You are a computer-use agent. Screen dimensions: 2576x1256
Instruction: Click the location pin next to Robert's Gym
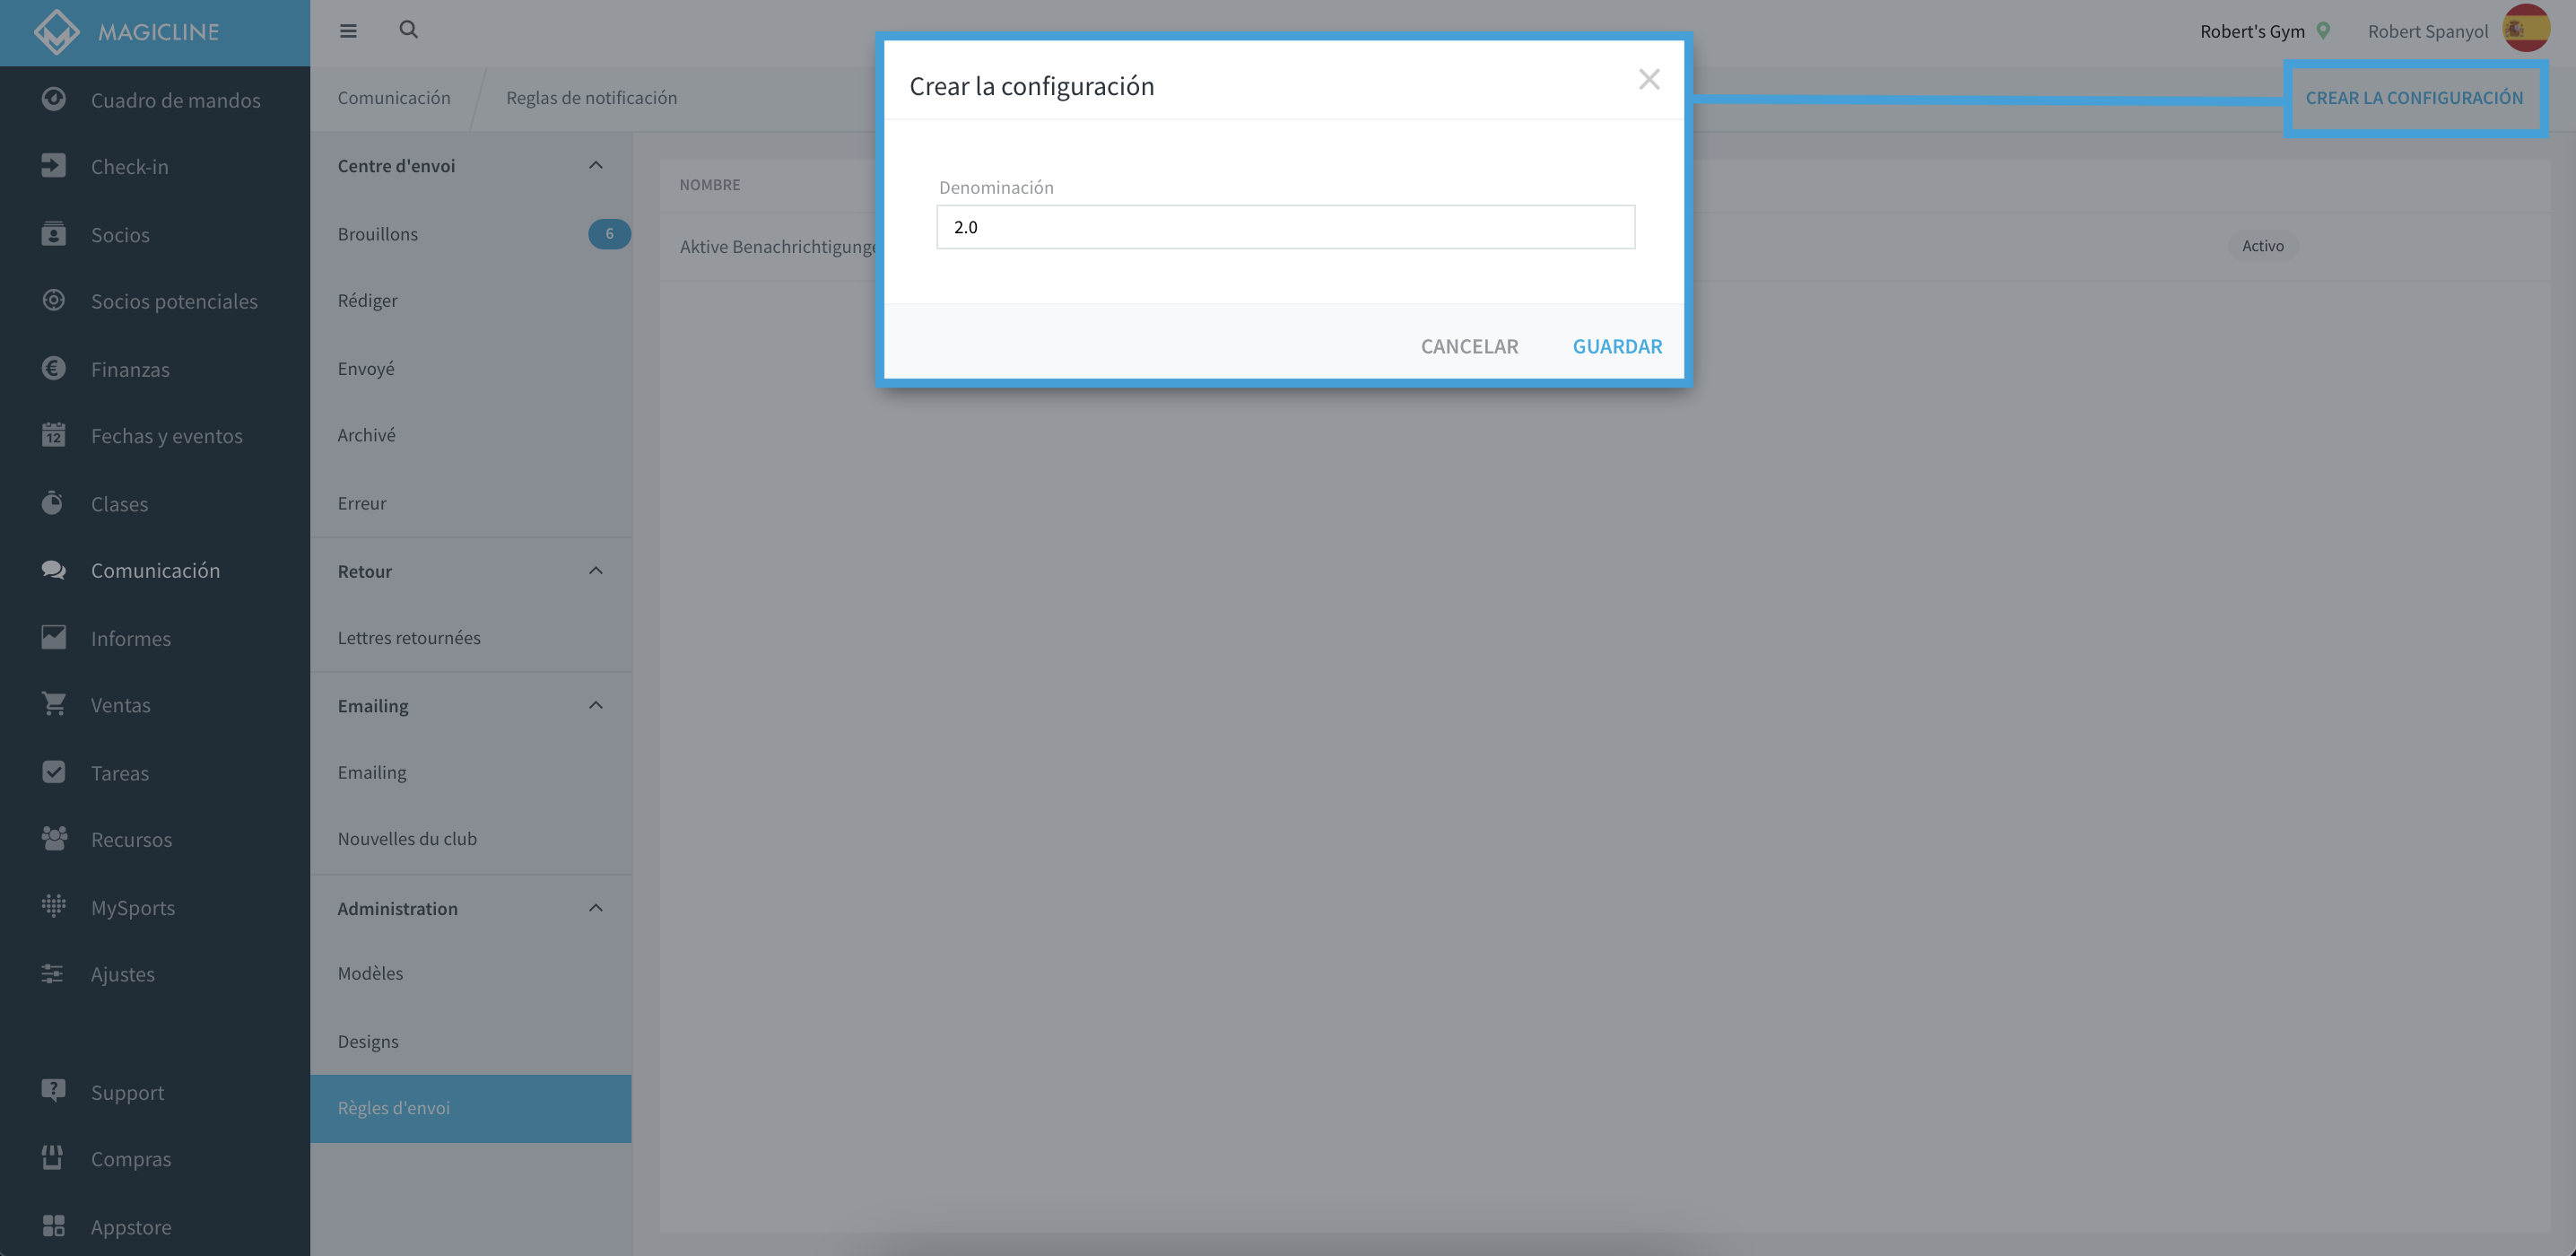(x=2323, y=31)
